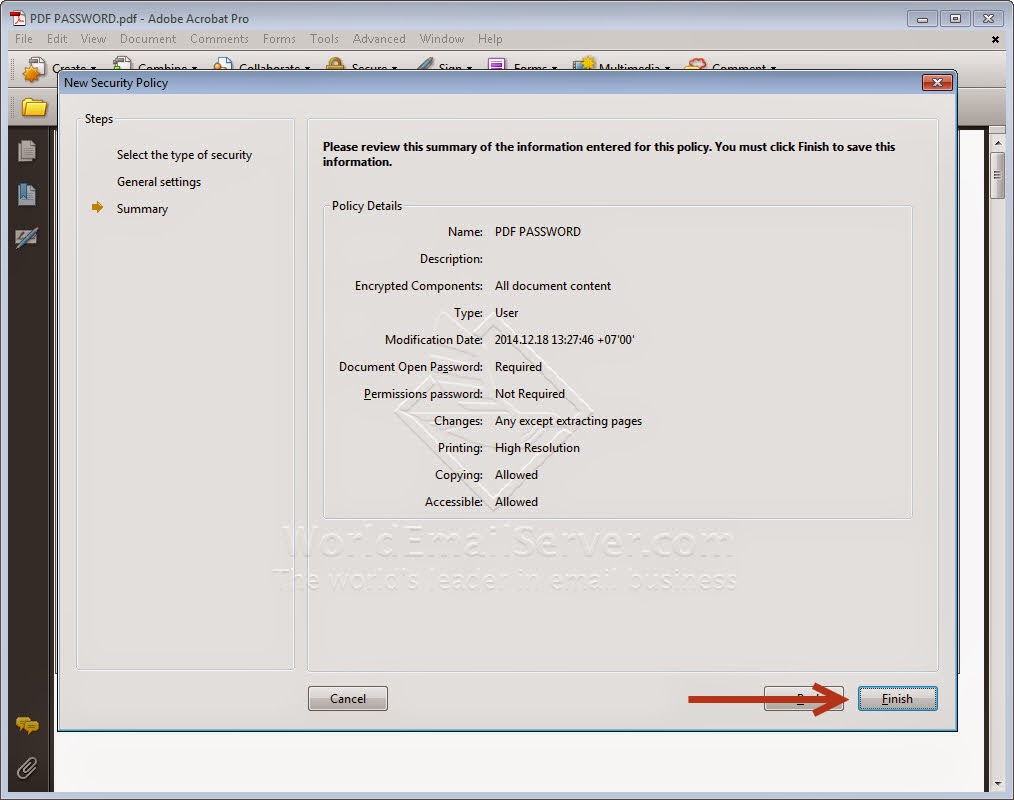
Task: Open the View menu
Action: [93, 39]
